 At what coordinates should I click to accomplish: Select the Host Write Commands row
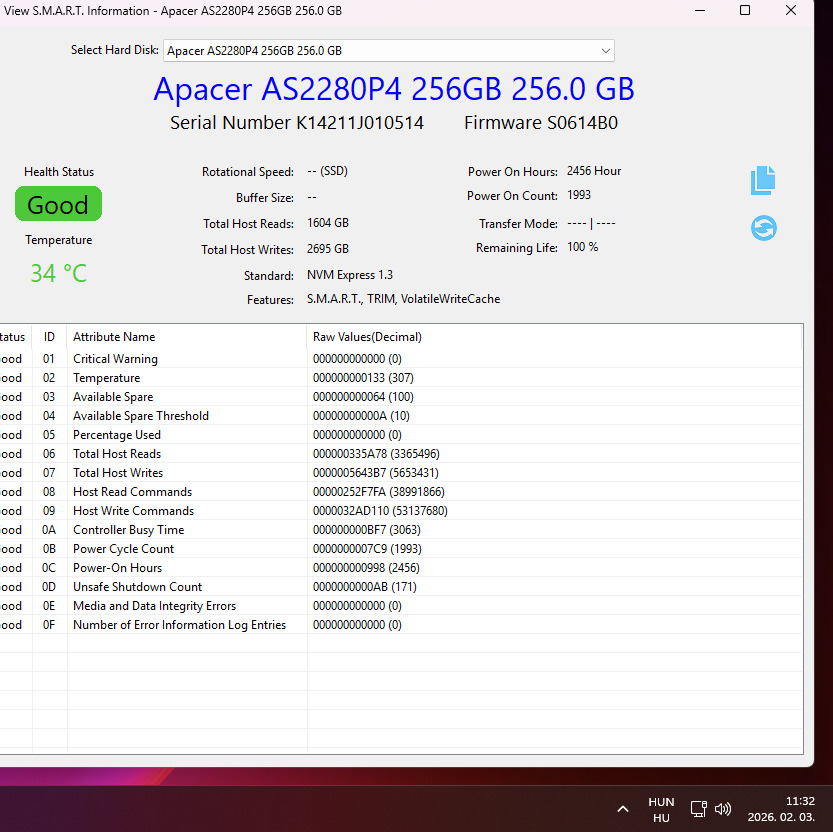pos(401,511)
